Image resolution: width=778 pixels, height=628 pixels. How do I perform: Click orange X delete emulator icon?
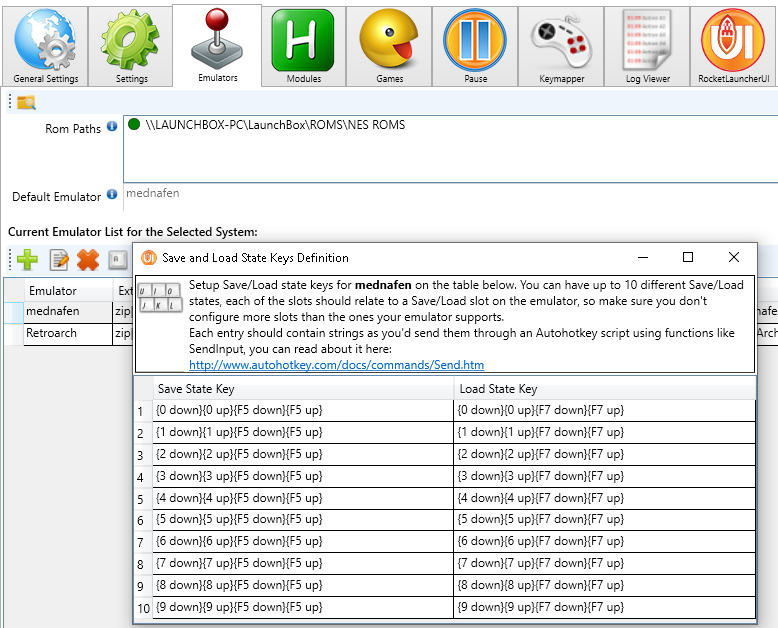click(x=88, y=260)
